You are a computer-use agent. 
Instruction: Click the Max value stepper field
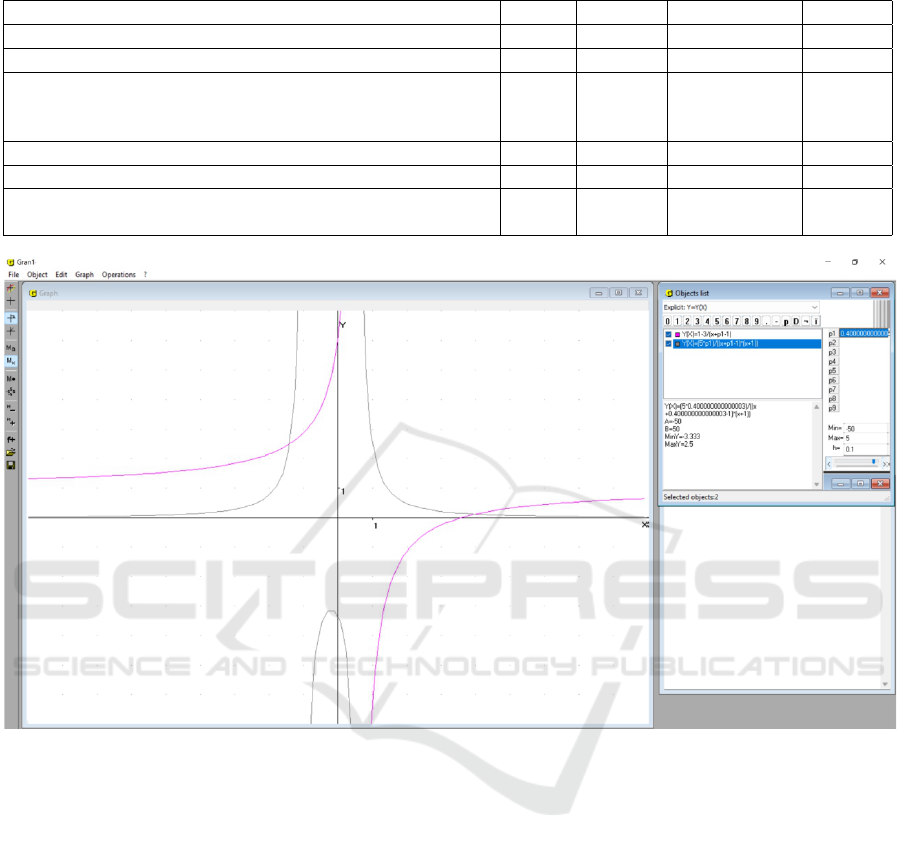coord(865,438)
